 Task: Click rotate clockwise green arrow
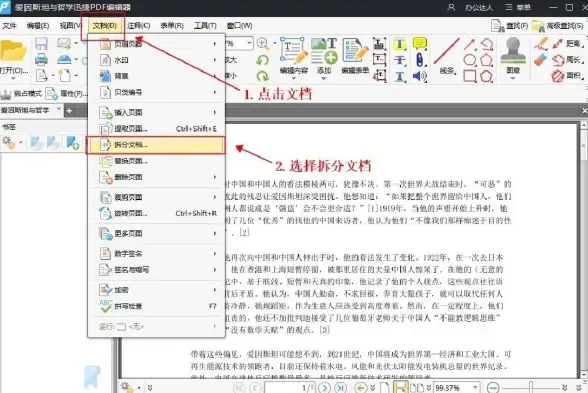[x=262, y=76]
